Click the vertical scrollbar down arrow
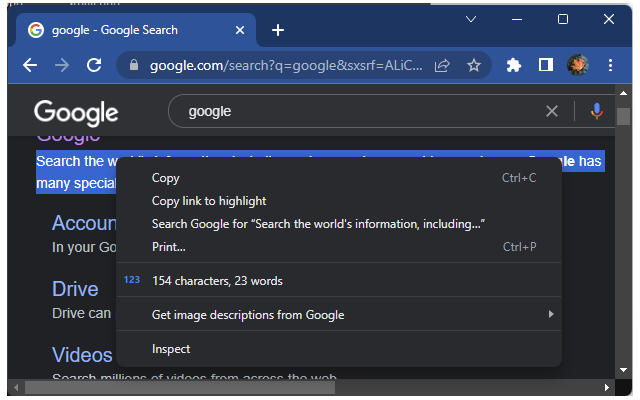The height and width of the screenshot is (400, 640). 623,370
